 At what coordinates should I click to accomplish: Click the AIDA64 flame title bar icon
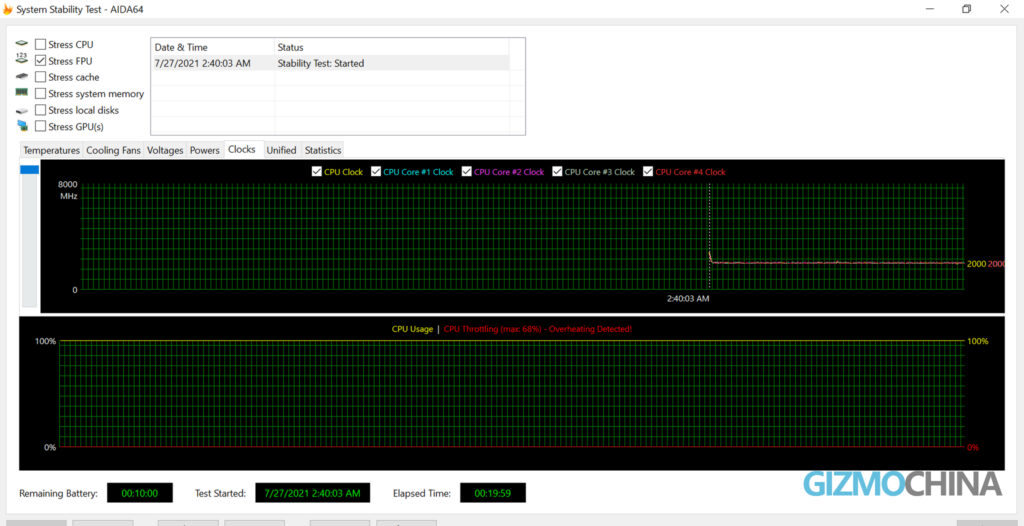pos(7,9)
